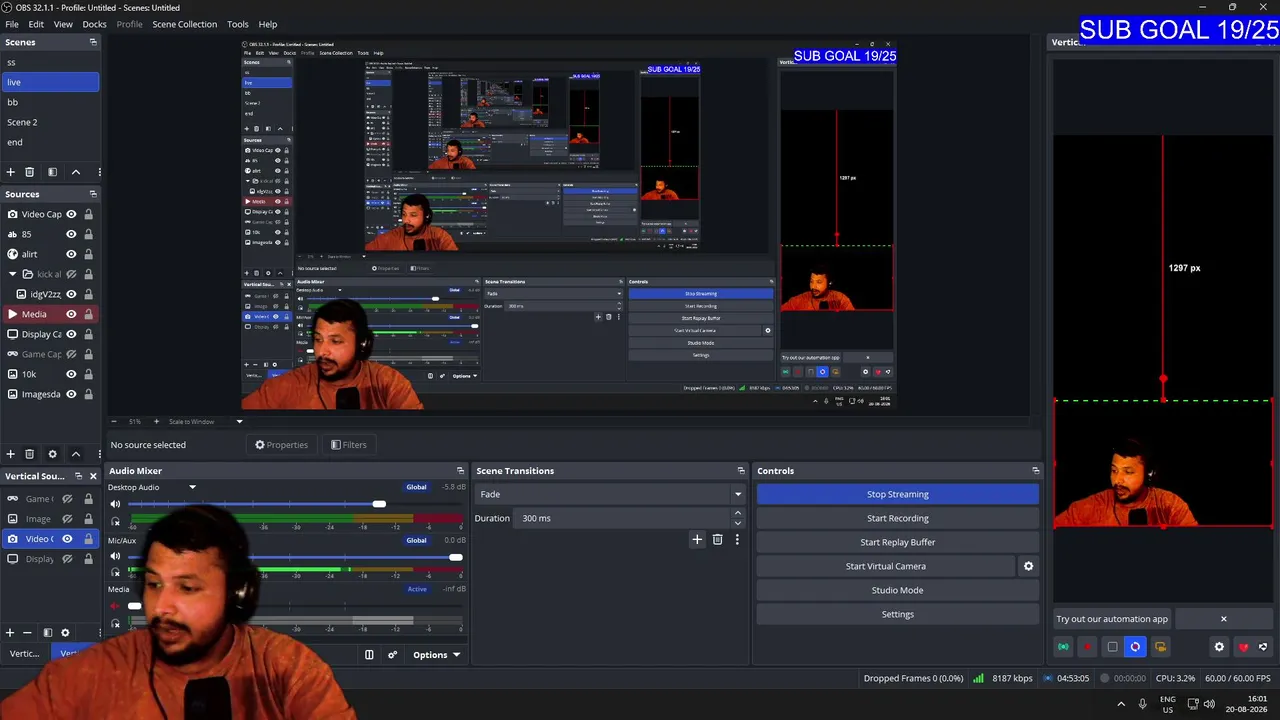
Task: Mute Mic/Aux with the speaker icon
Action: point(115,556)
